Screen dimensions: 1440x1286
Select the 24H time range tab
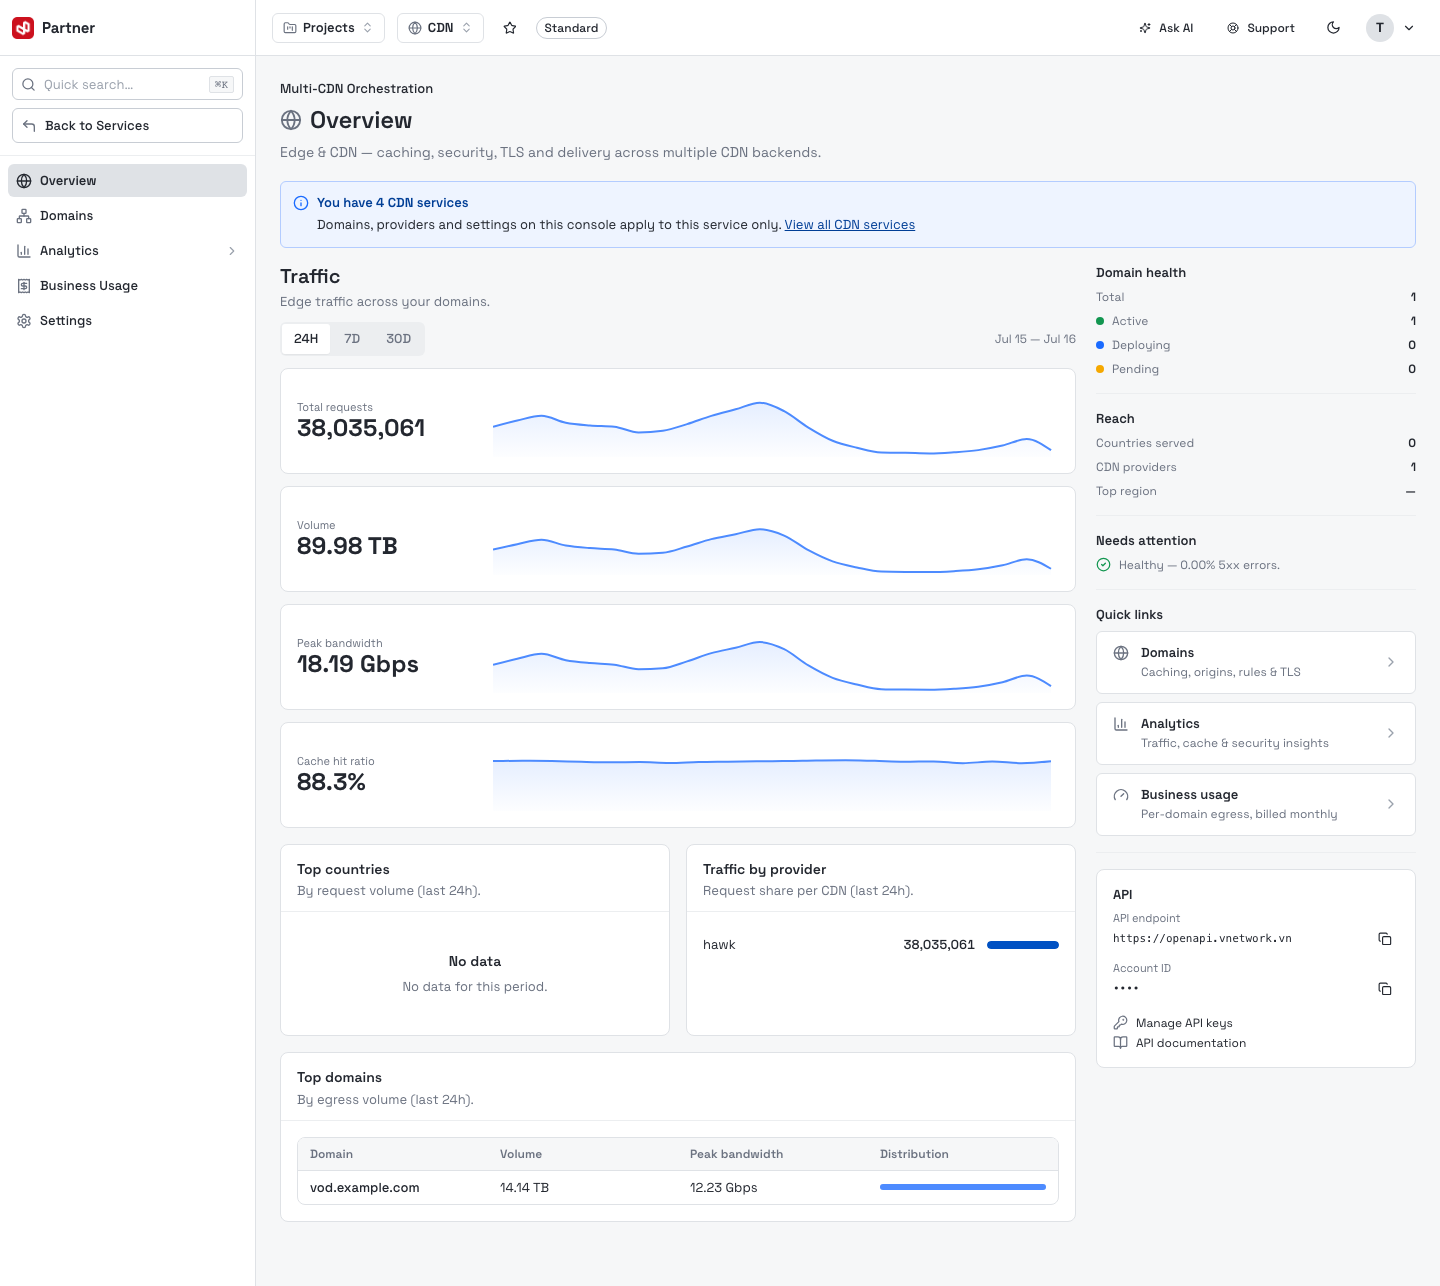[x=306, y=339]
